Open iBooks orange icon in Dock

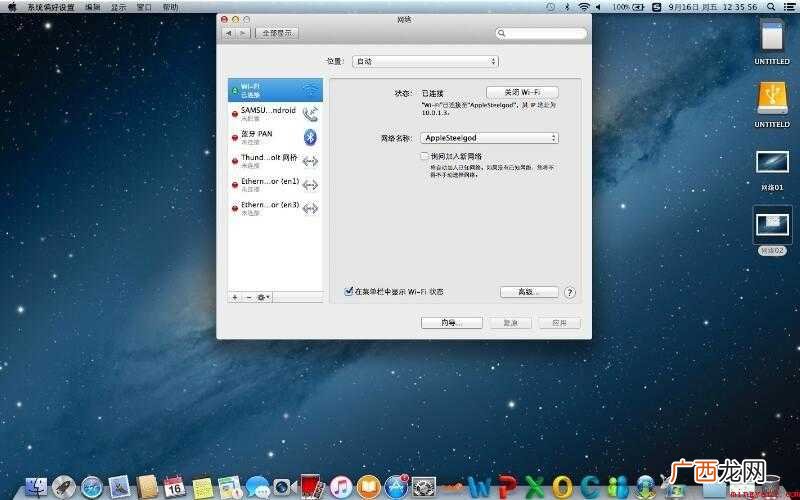(x=368, y=487)
